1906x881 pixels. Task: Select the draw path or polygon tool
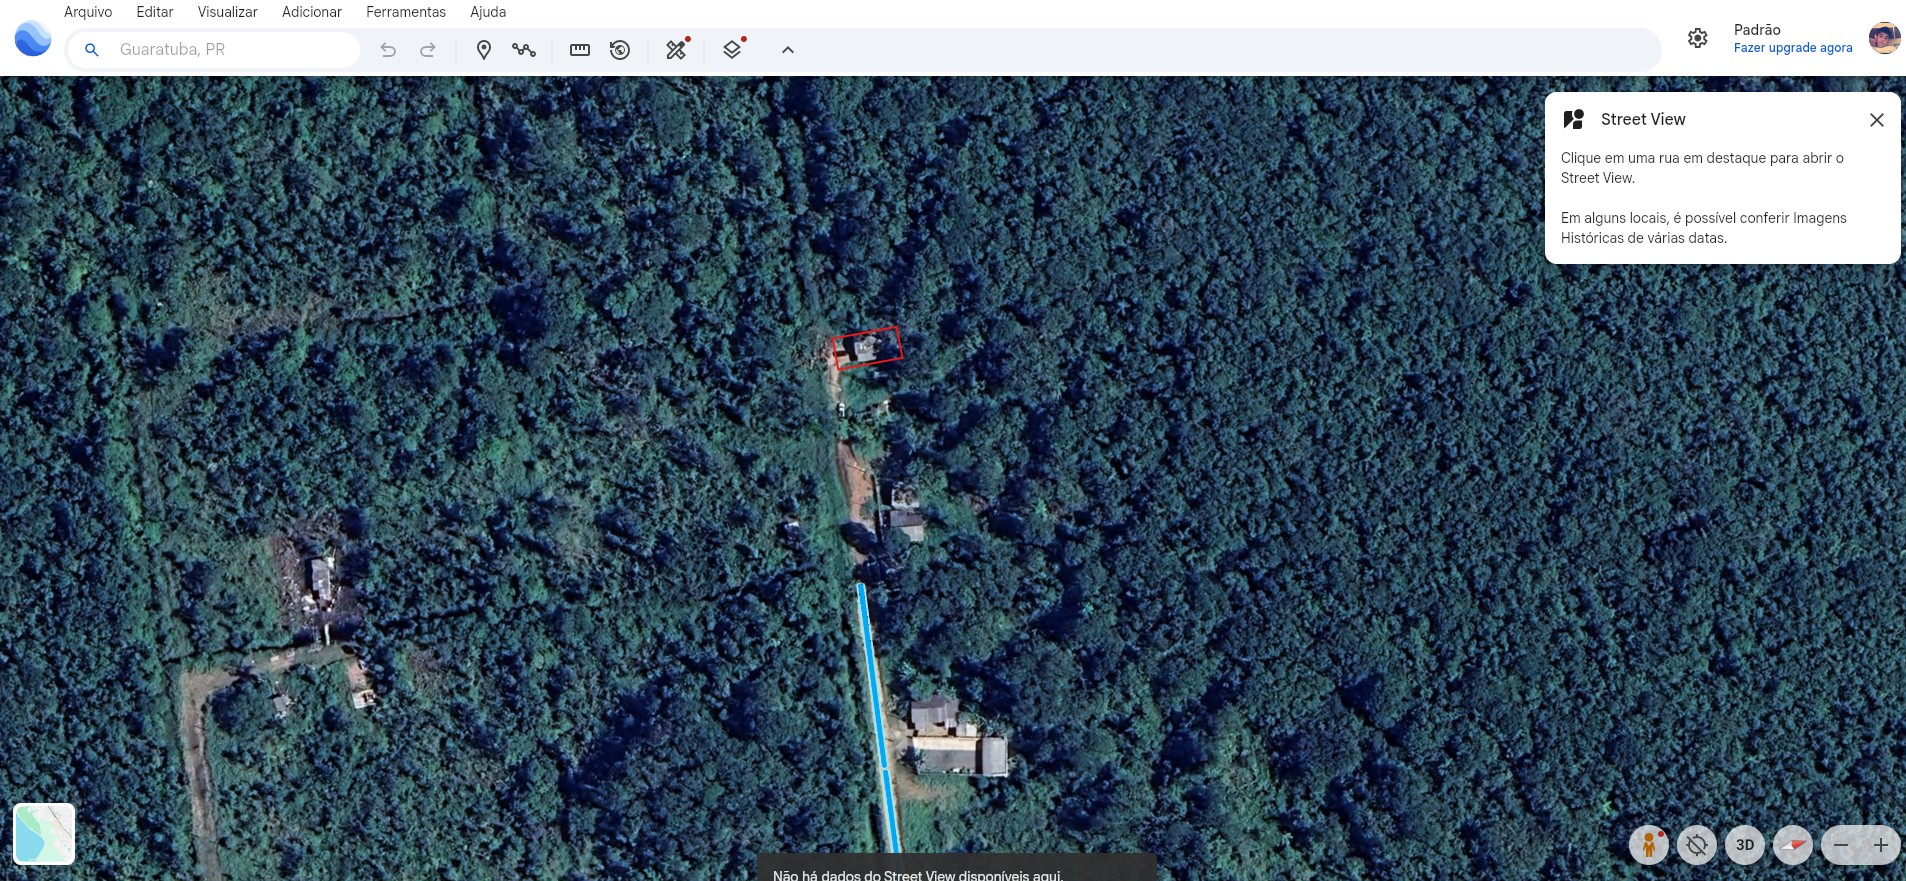(524, 49)
